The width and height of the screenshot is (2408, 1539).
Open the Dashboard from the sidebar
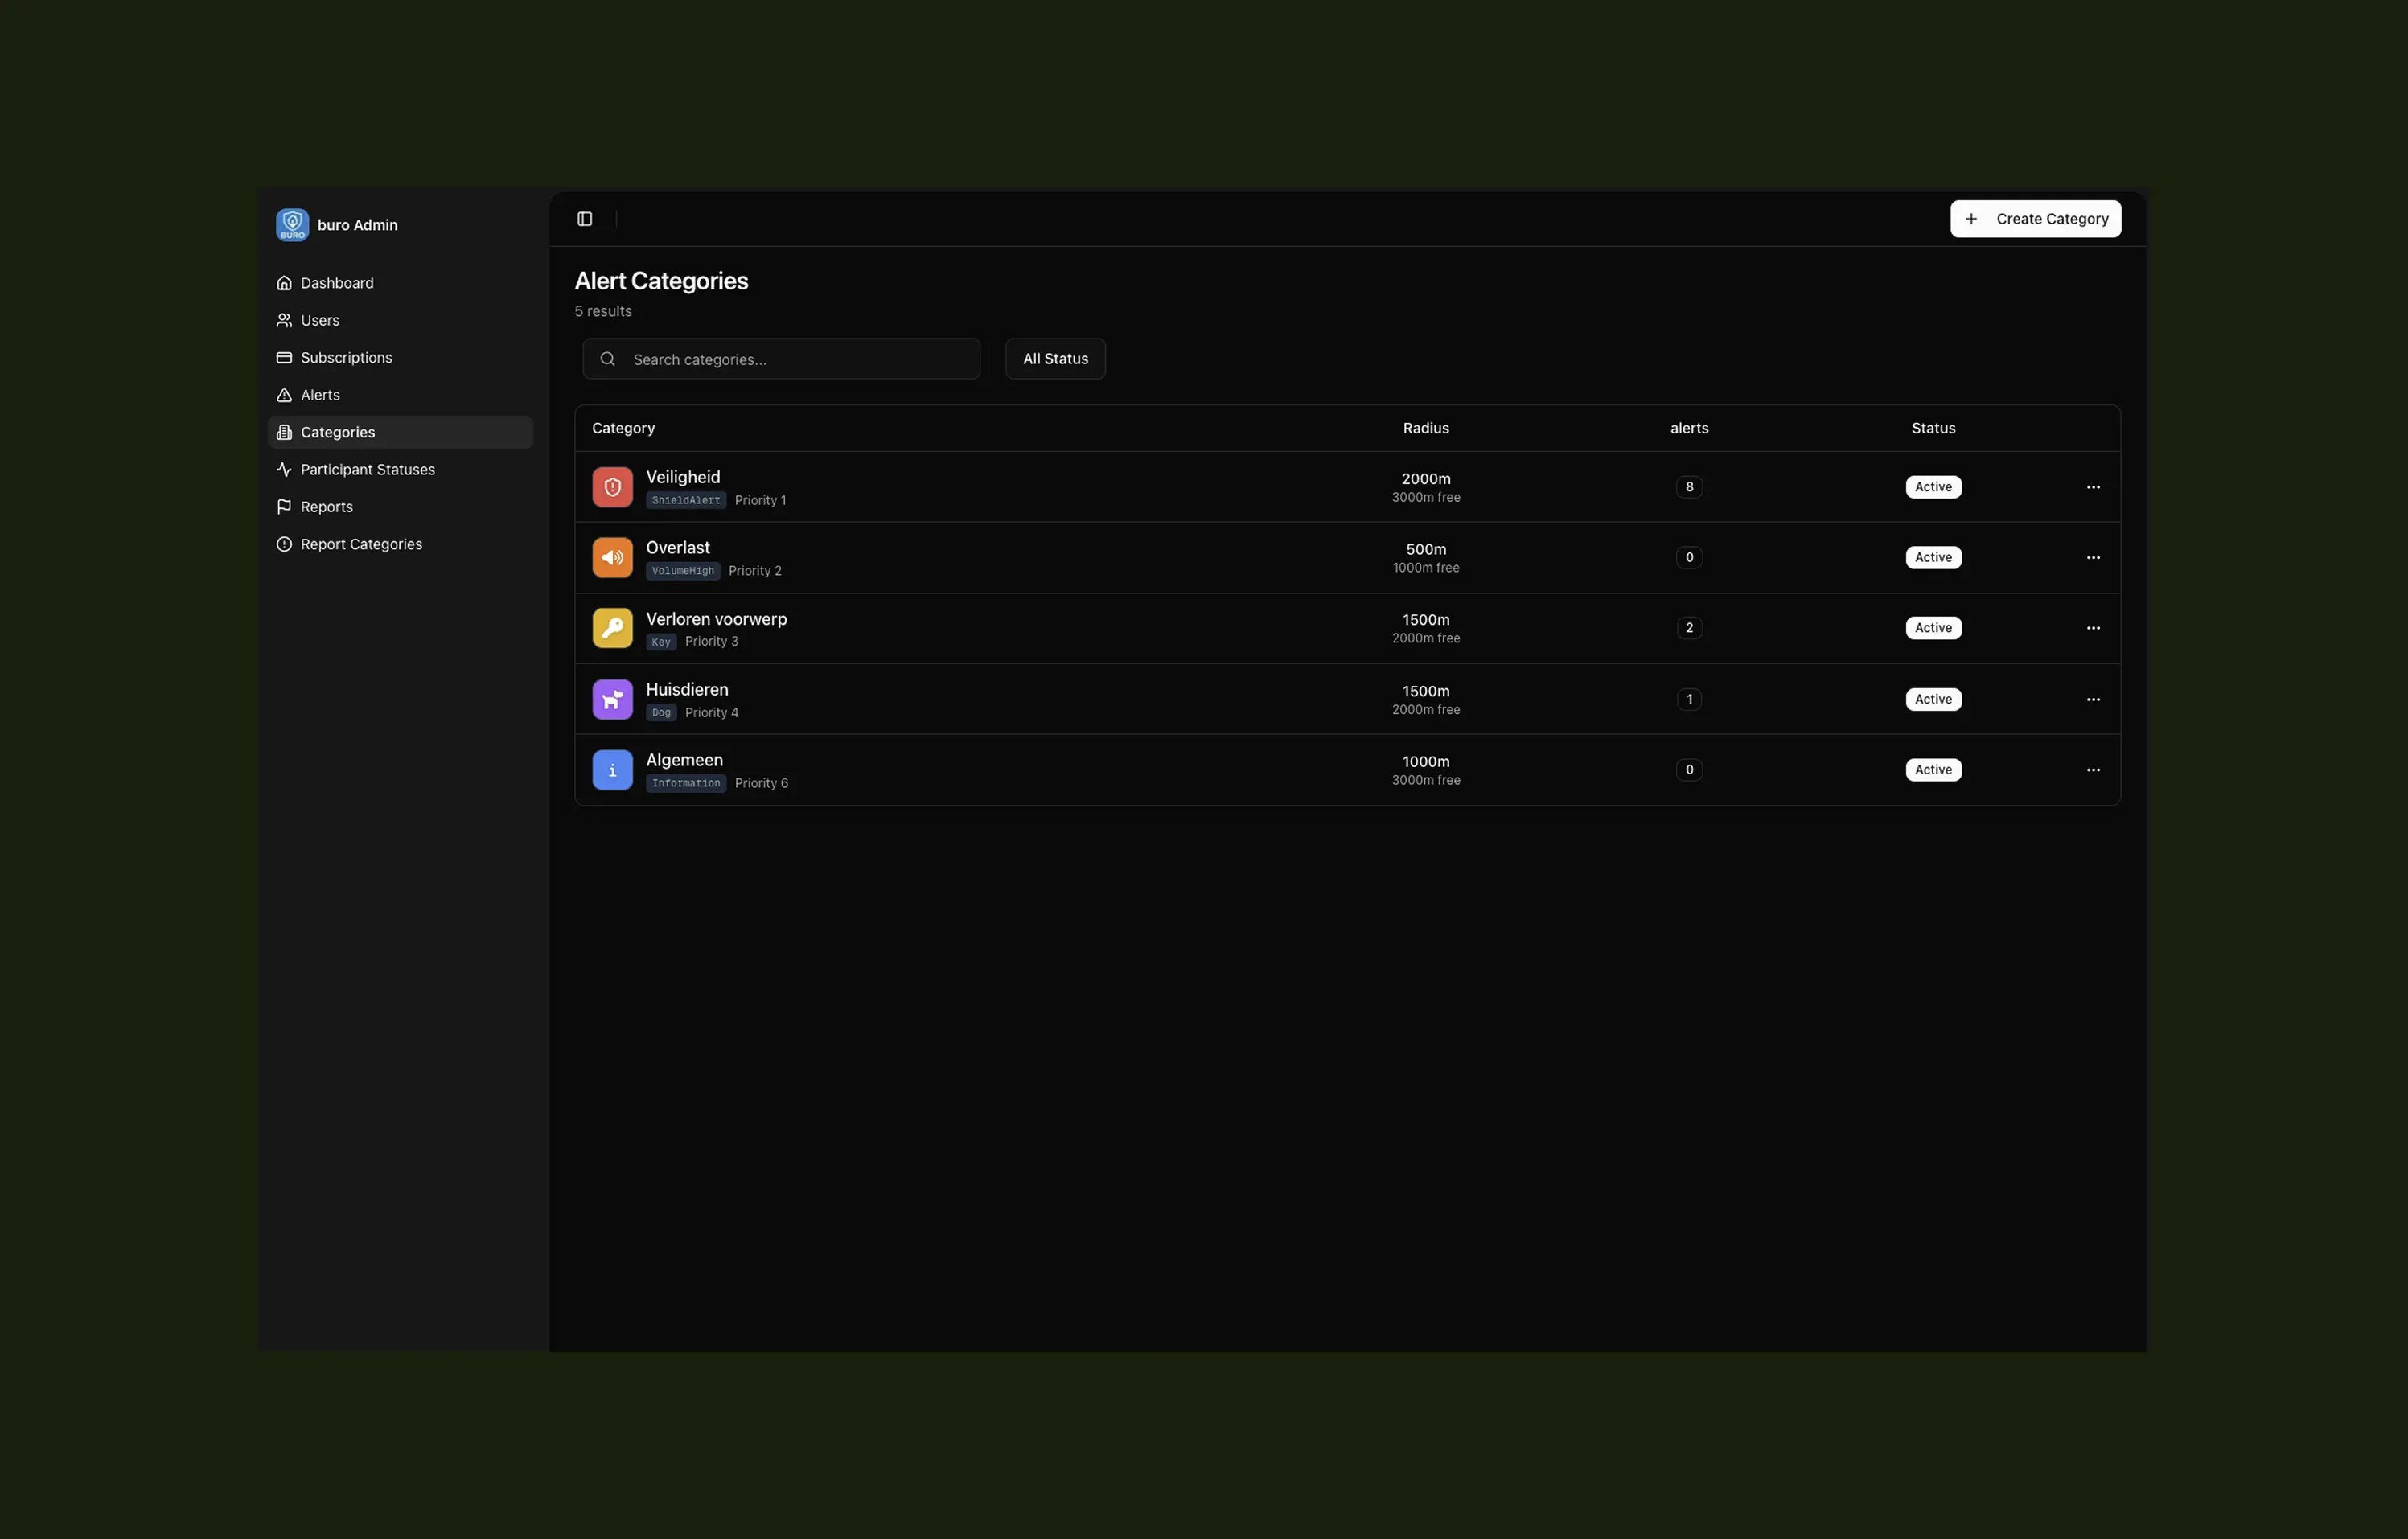tap(336, 282)
